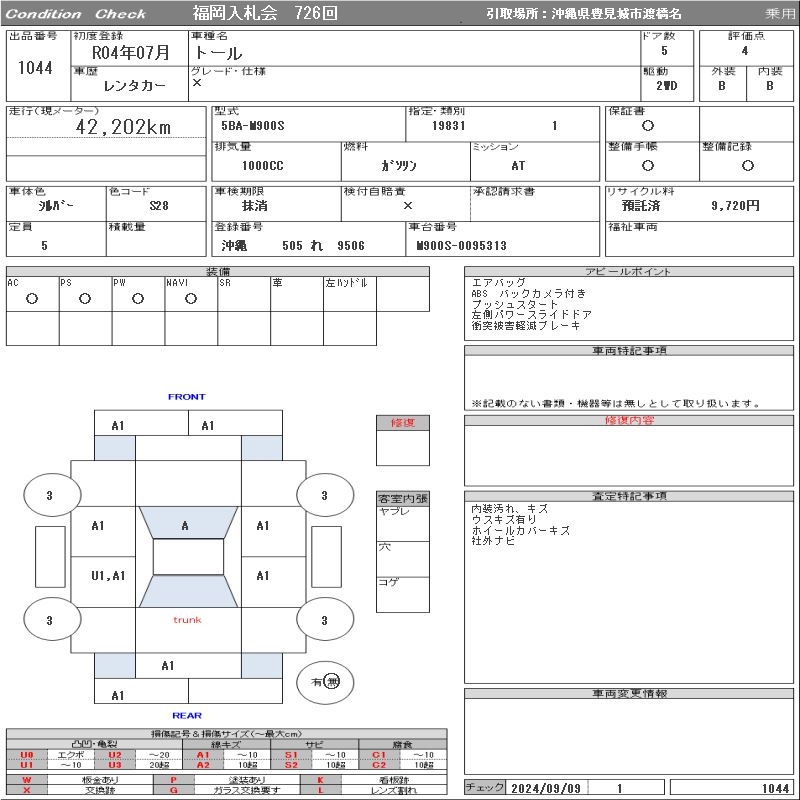This screenshot has width=800, height=800.
Task: Click the 保証書 circle mark
Action: click(x=648, y=126)
